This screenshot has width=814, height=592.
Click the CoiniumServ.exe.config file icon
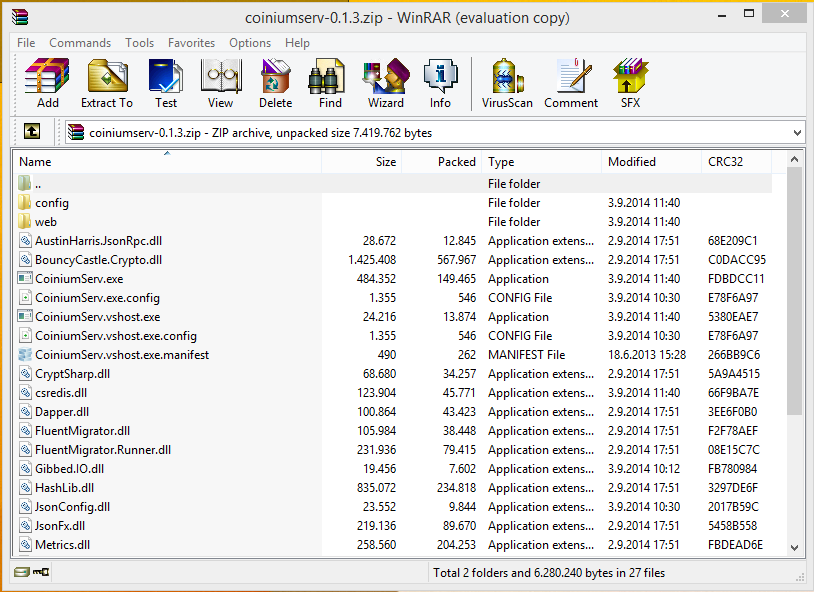point(25,298)
